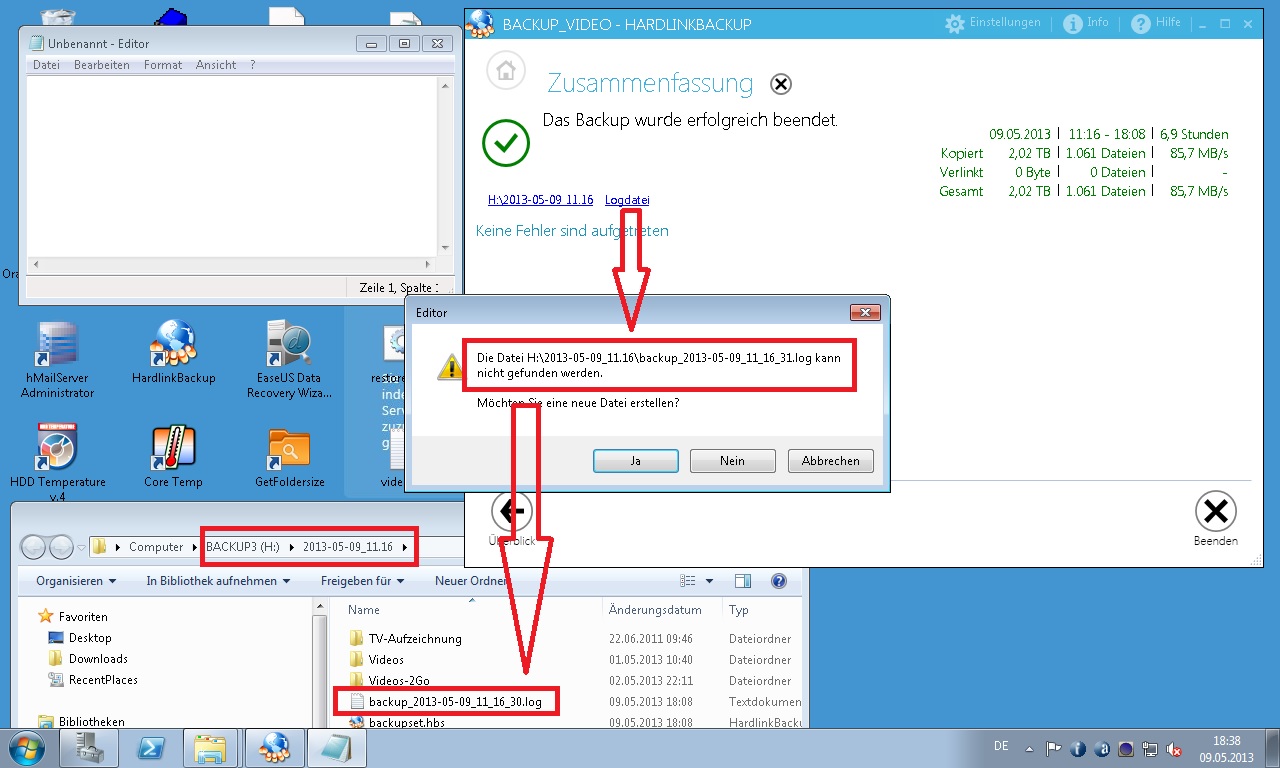Open the Format menu in Editor

pyautogui.click(x=163, y=65)
